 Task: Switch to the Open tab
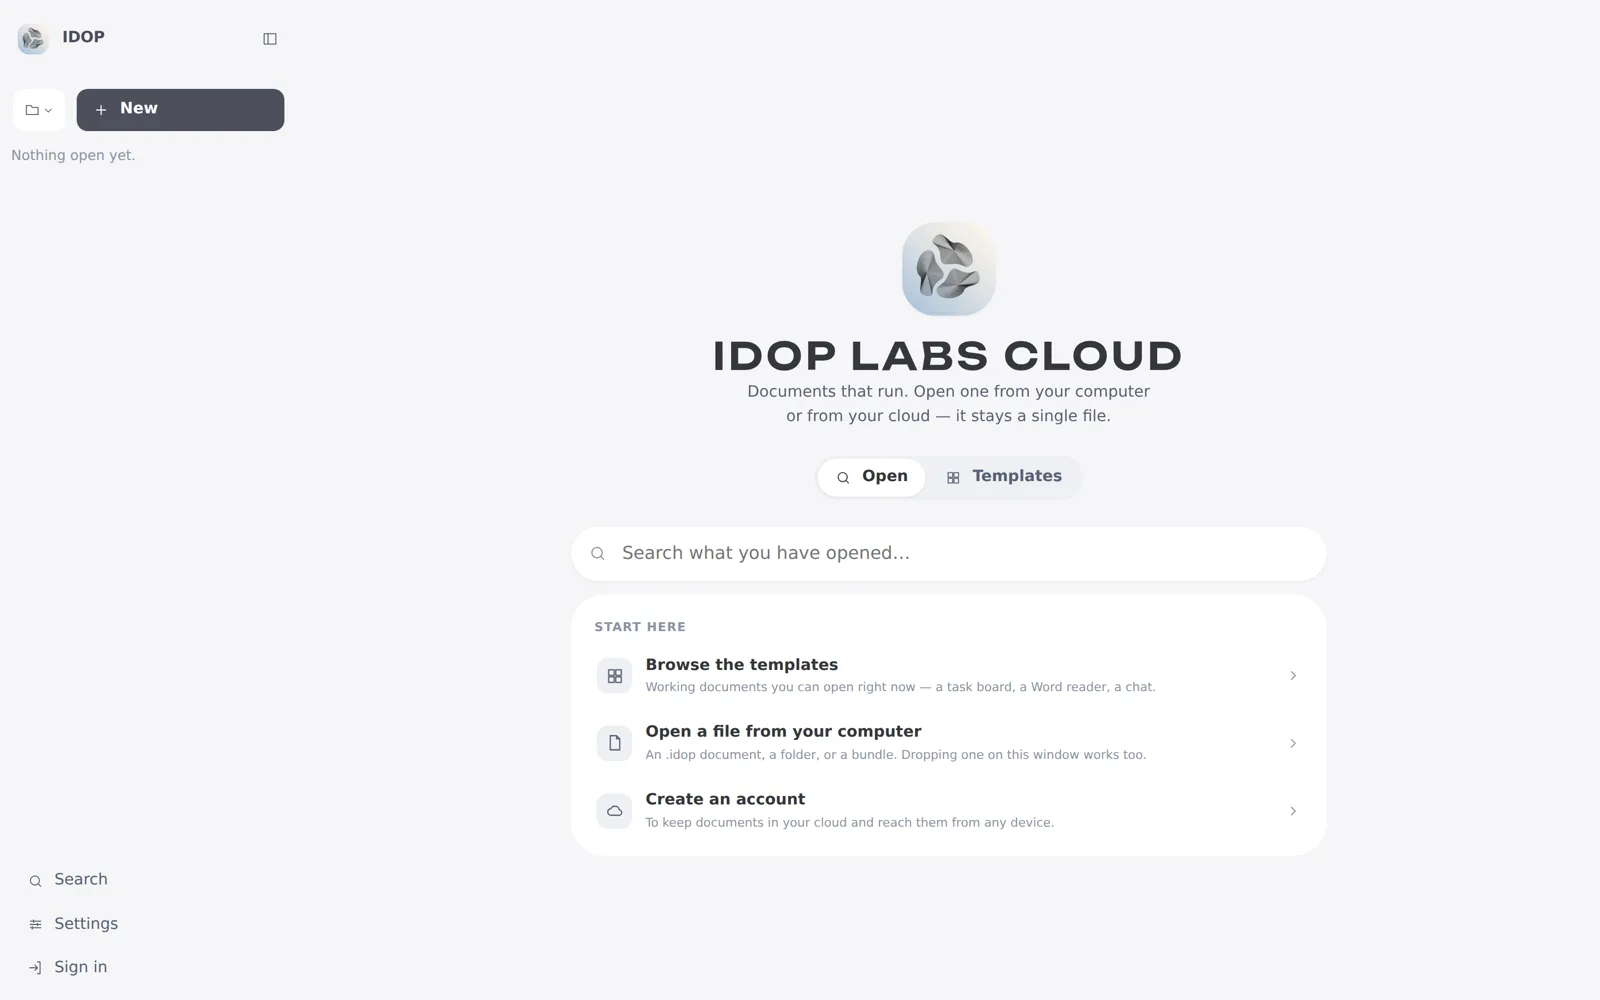point(872,477)
